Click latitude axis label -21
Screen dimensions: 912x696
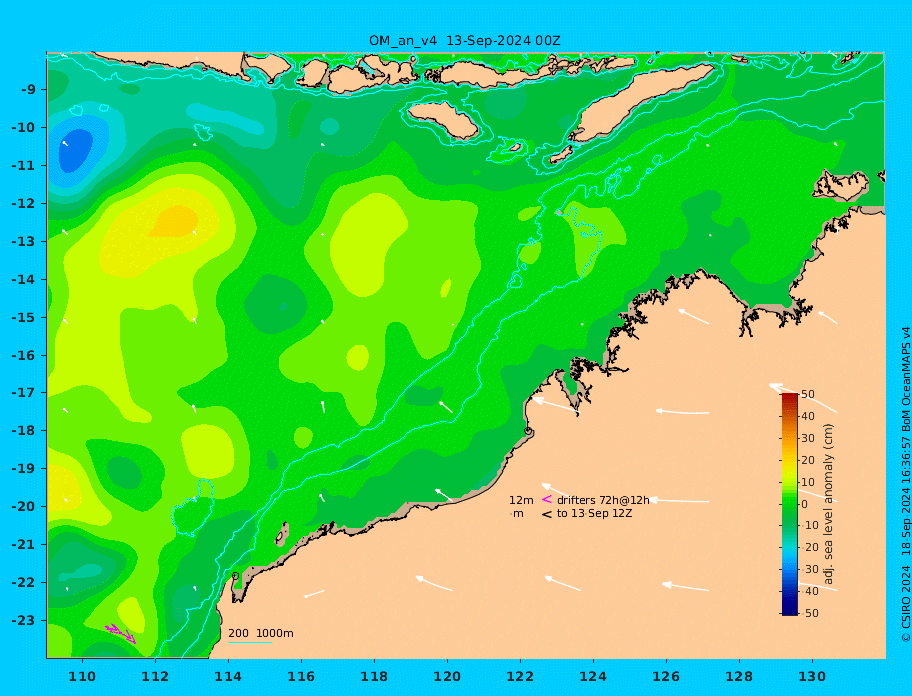click(23, 545)
